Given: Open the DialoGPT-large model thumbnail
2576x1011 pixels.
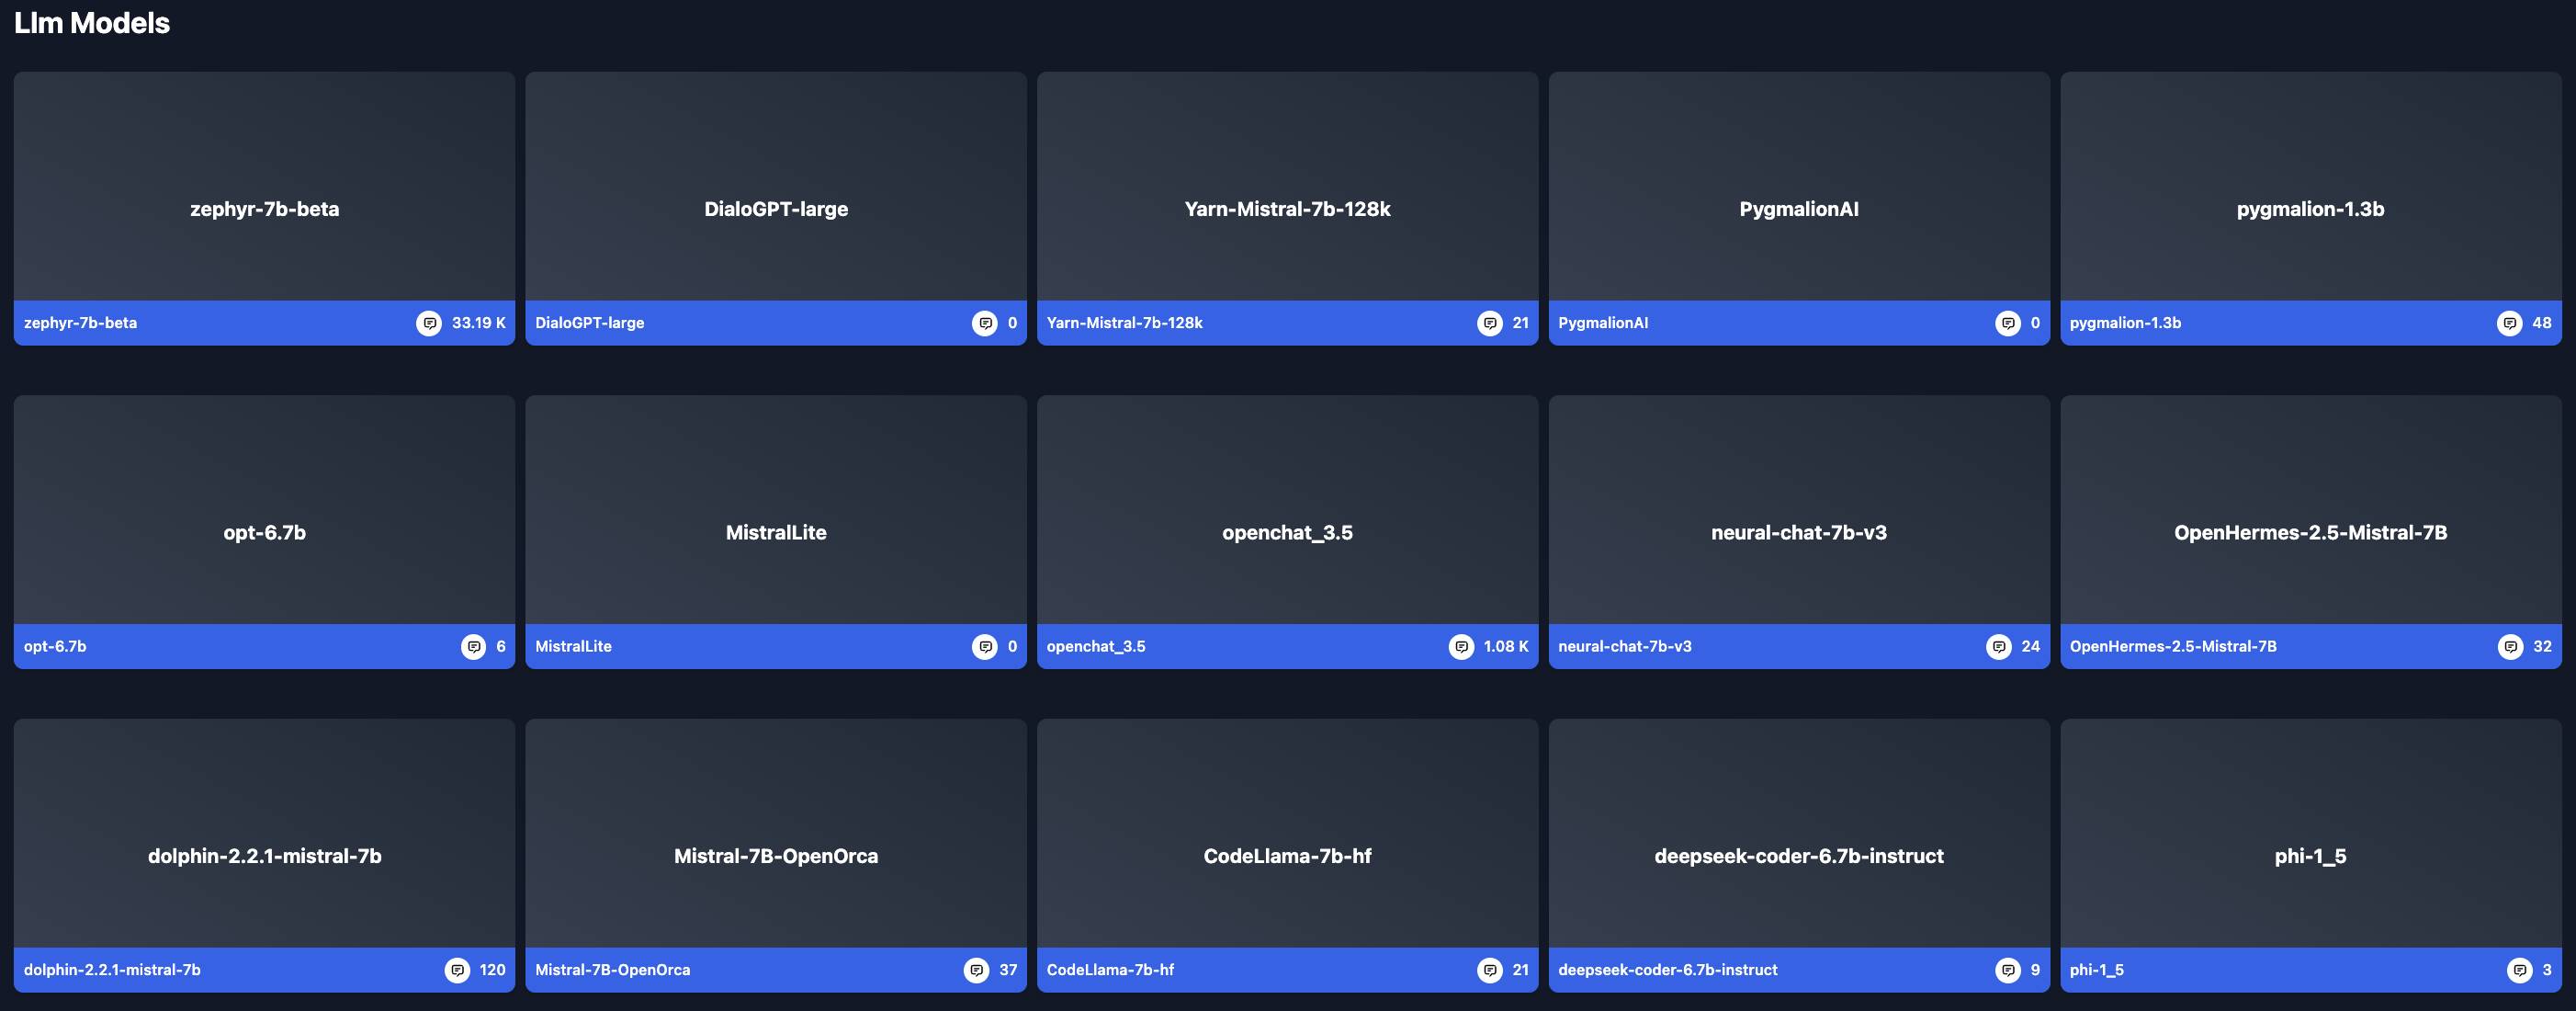Looking at the screenshot, I should pyautogui.click(x=776, y=186).
